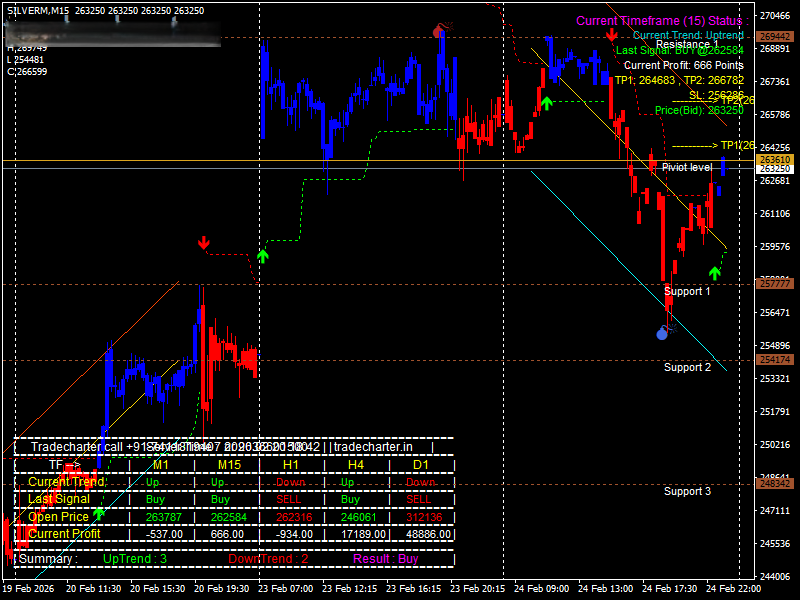Viewport: 800px width, 600px height.
Task: Select the green buy arrow at the 23 Feb 07:00 separator
Action: click(262, 256)
